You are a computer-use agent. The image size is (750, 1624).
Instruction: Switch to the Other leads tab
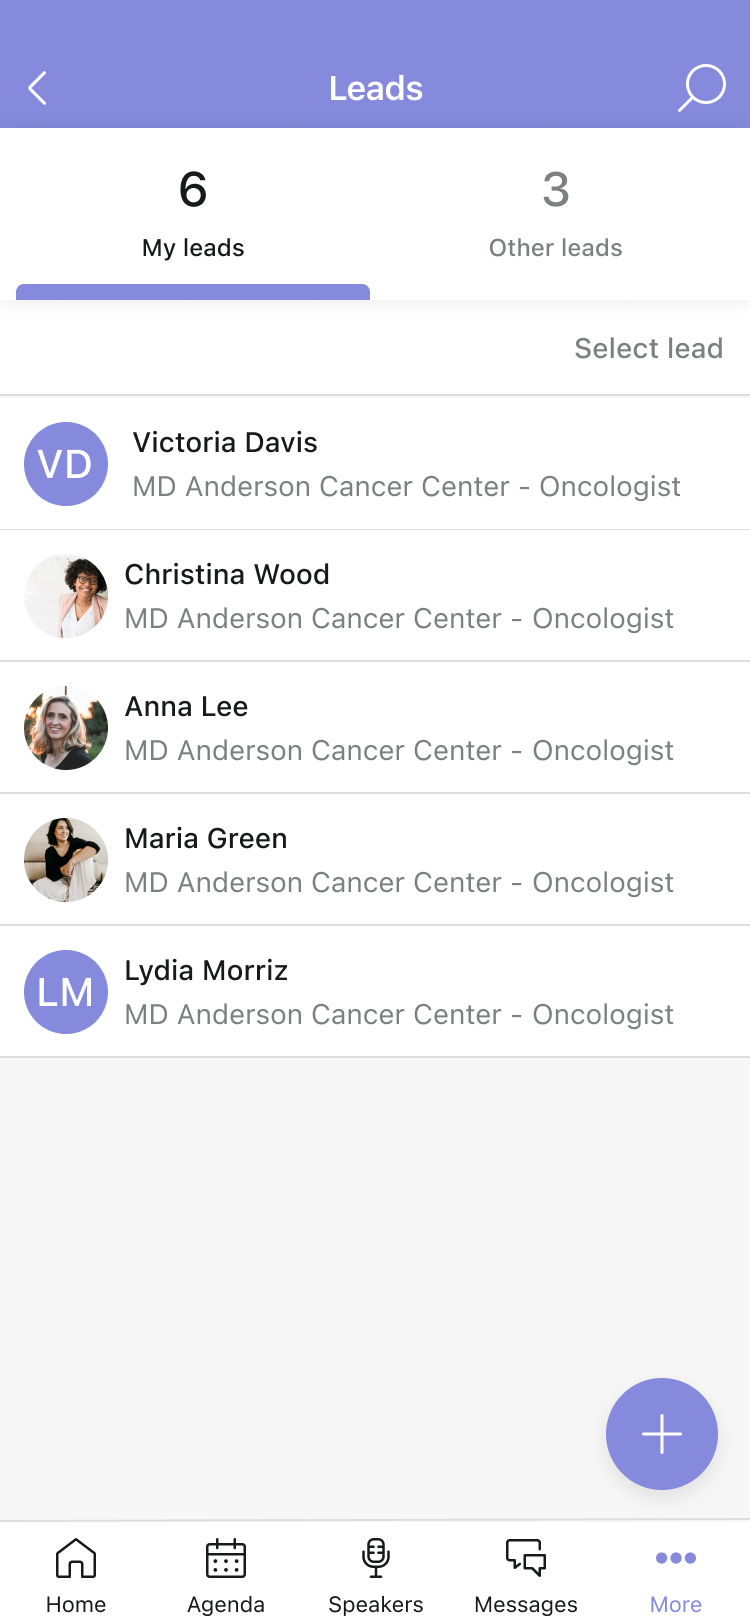tap(556, 214)
